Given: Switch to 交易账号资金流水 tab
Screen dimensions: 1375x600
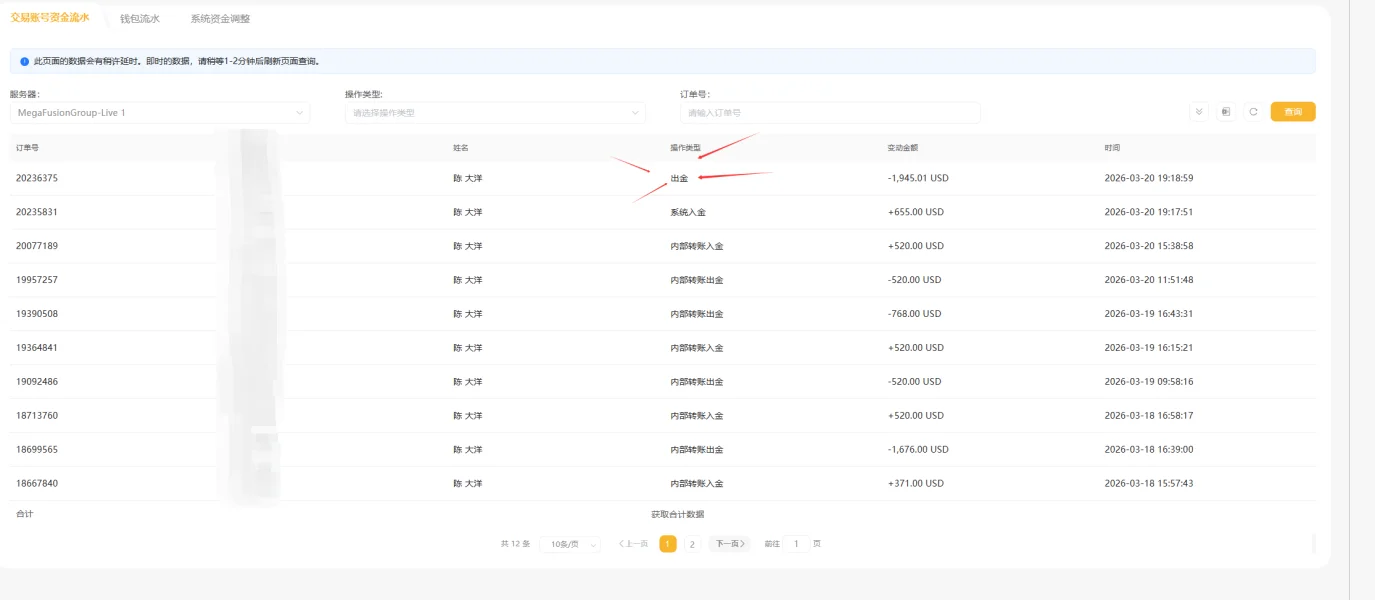Looking at the screenshot, I should 50,17.
